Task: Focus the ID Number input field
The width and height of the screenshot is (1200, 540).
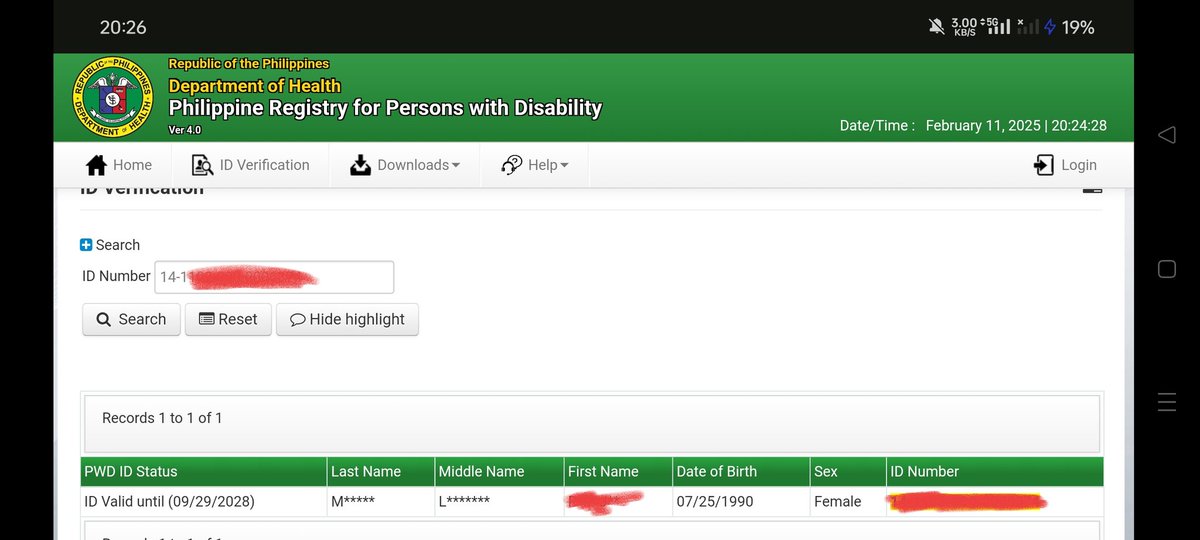Action: pyautogui.click(x=274, y=277)
